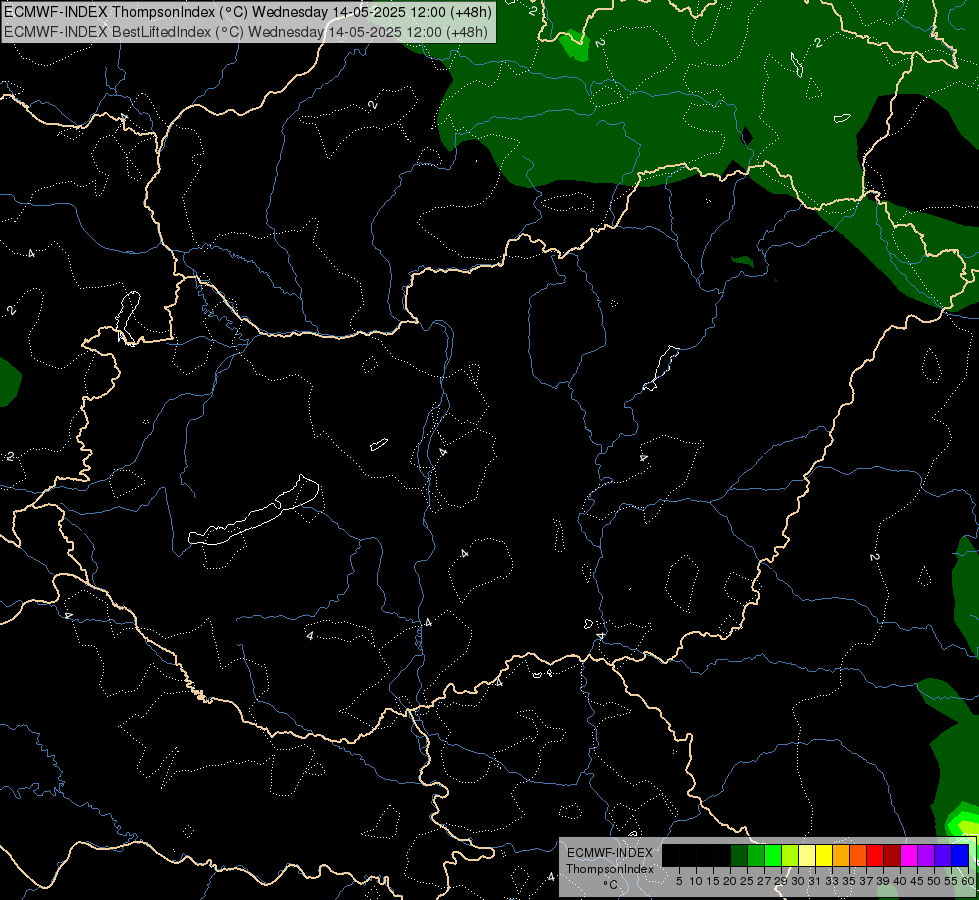
Task: Click the magenta 40–45 legend swatch
Action: 908,855
